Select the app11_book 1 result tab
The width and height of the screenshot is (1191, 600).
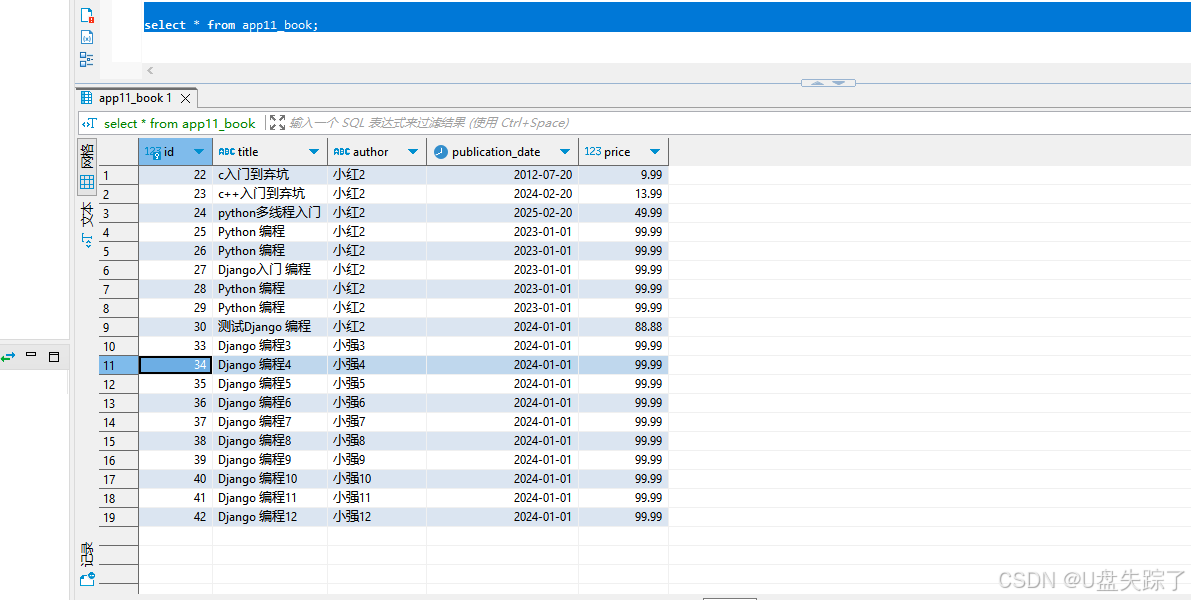[x=134, y=98]
